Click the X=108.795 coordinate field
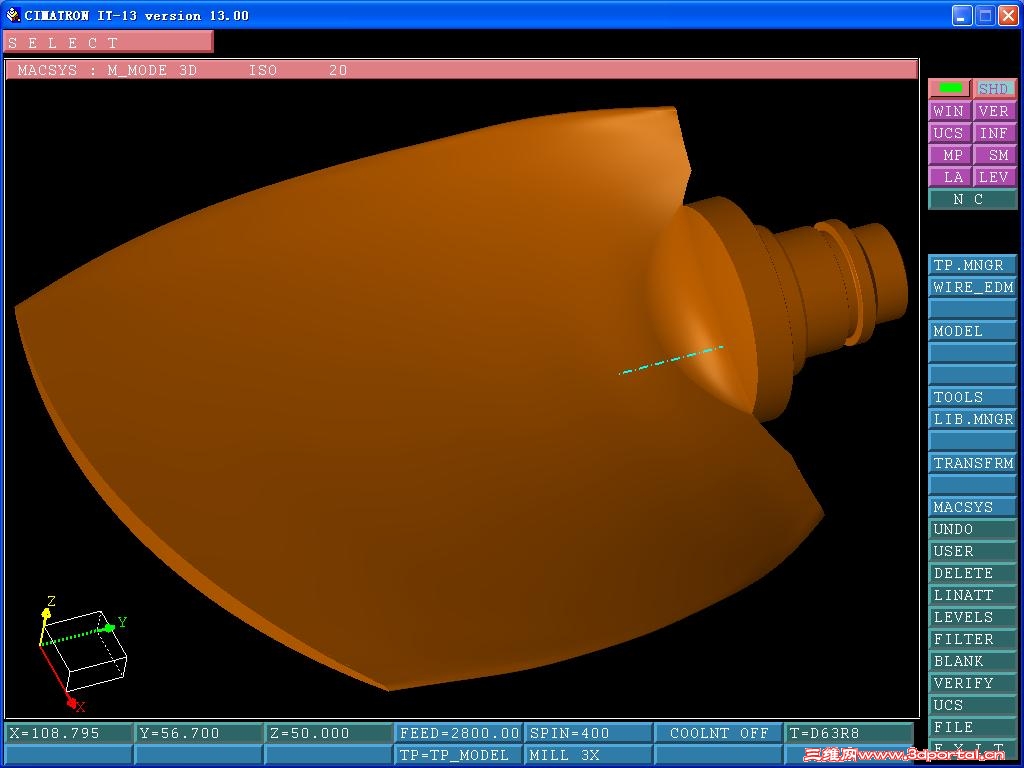 [x=69, y=733]
